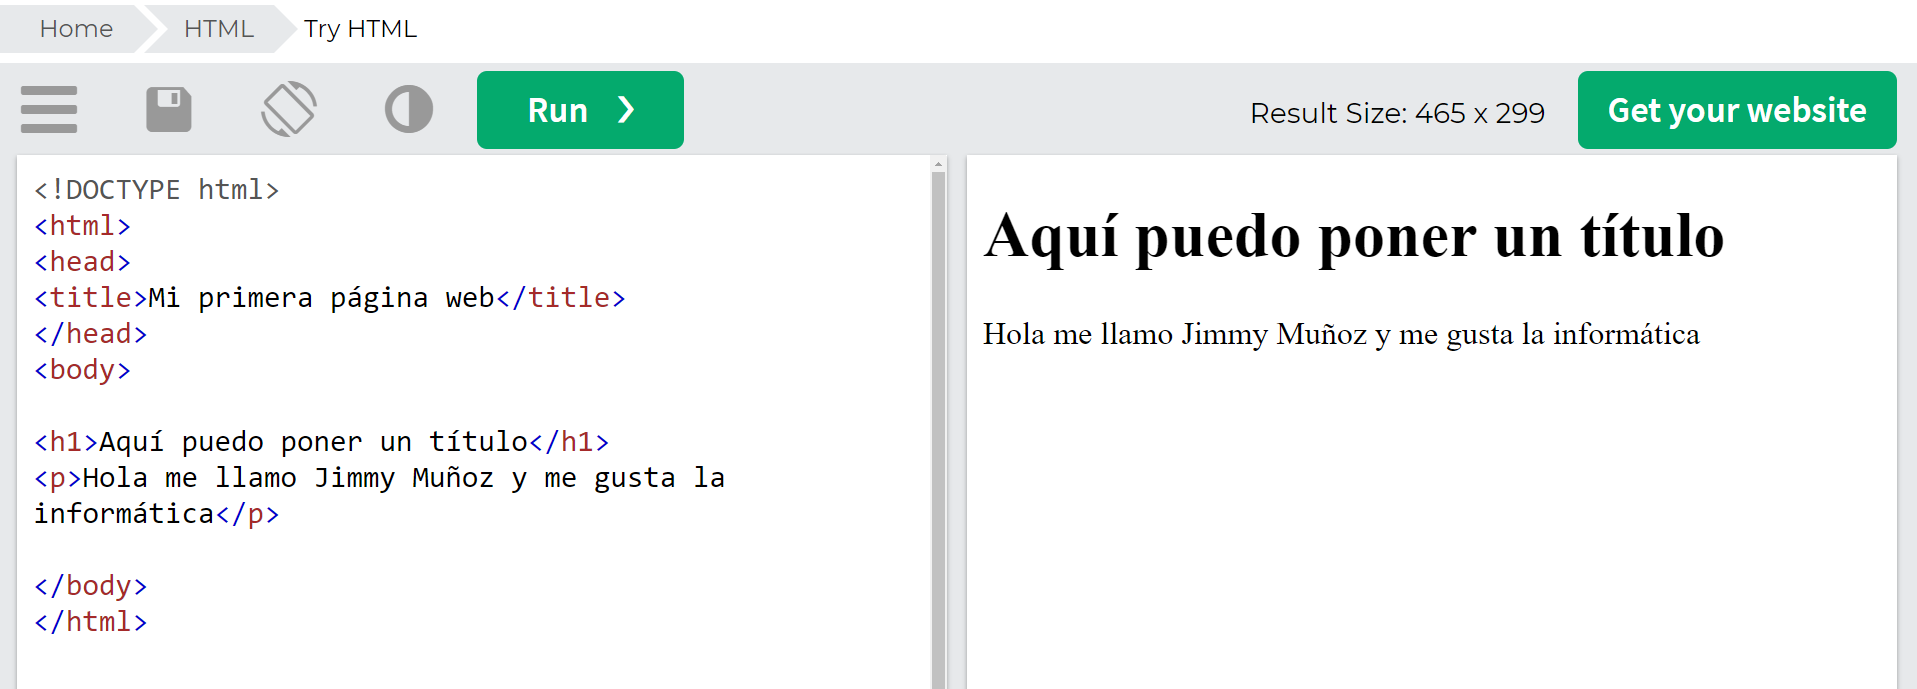Click the title tag line in the editor
The width and height of the screenshot is (1917, 689).
(x=330, y=297)
